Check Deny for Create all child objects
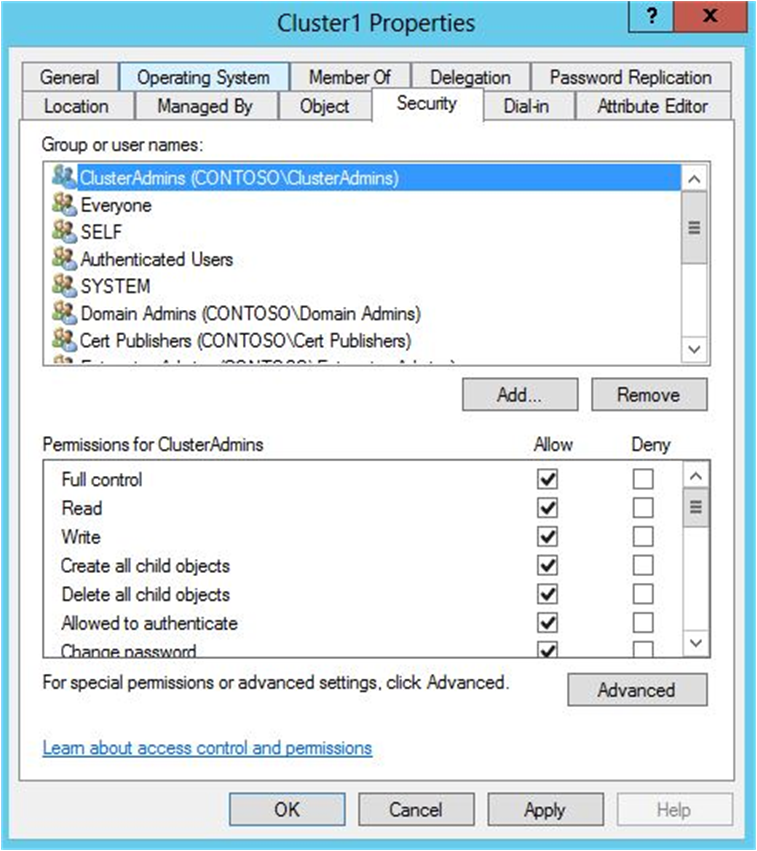The height and width of the screenshot is (851, 757). point(643,566)
